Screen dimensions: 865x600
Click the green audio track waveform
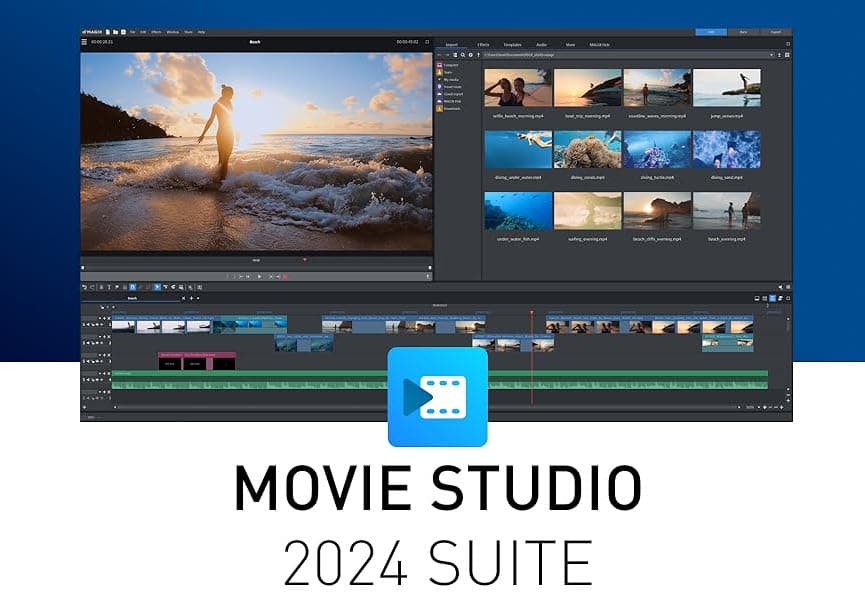440,379
